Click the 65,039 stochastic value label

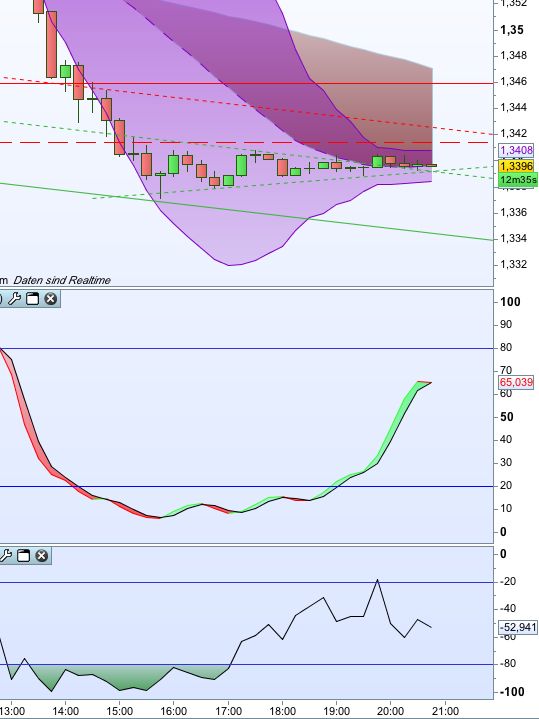pyautogui.click(x=516, y=382)
